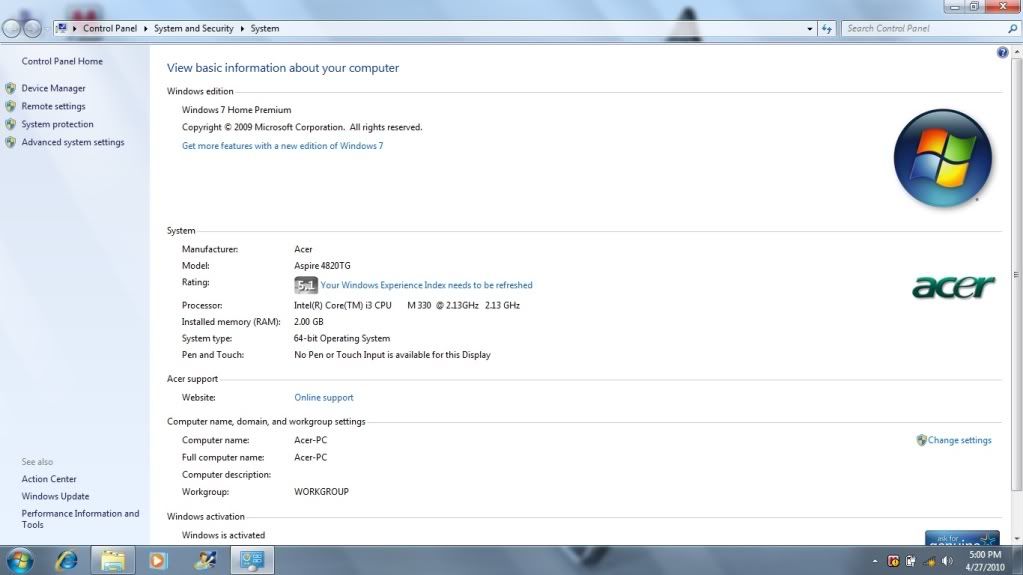Click the scrollbar up arrow

point(1016,52)
